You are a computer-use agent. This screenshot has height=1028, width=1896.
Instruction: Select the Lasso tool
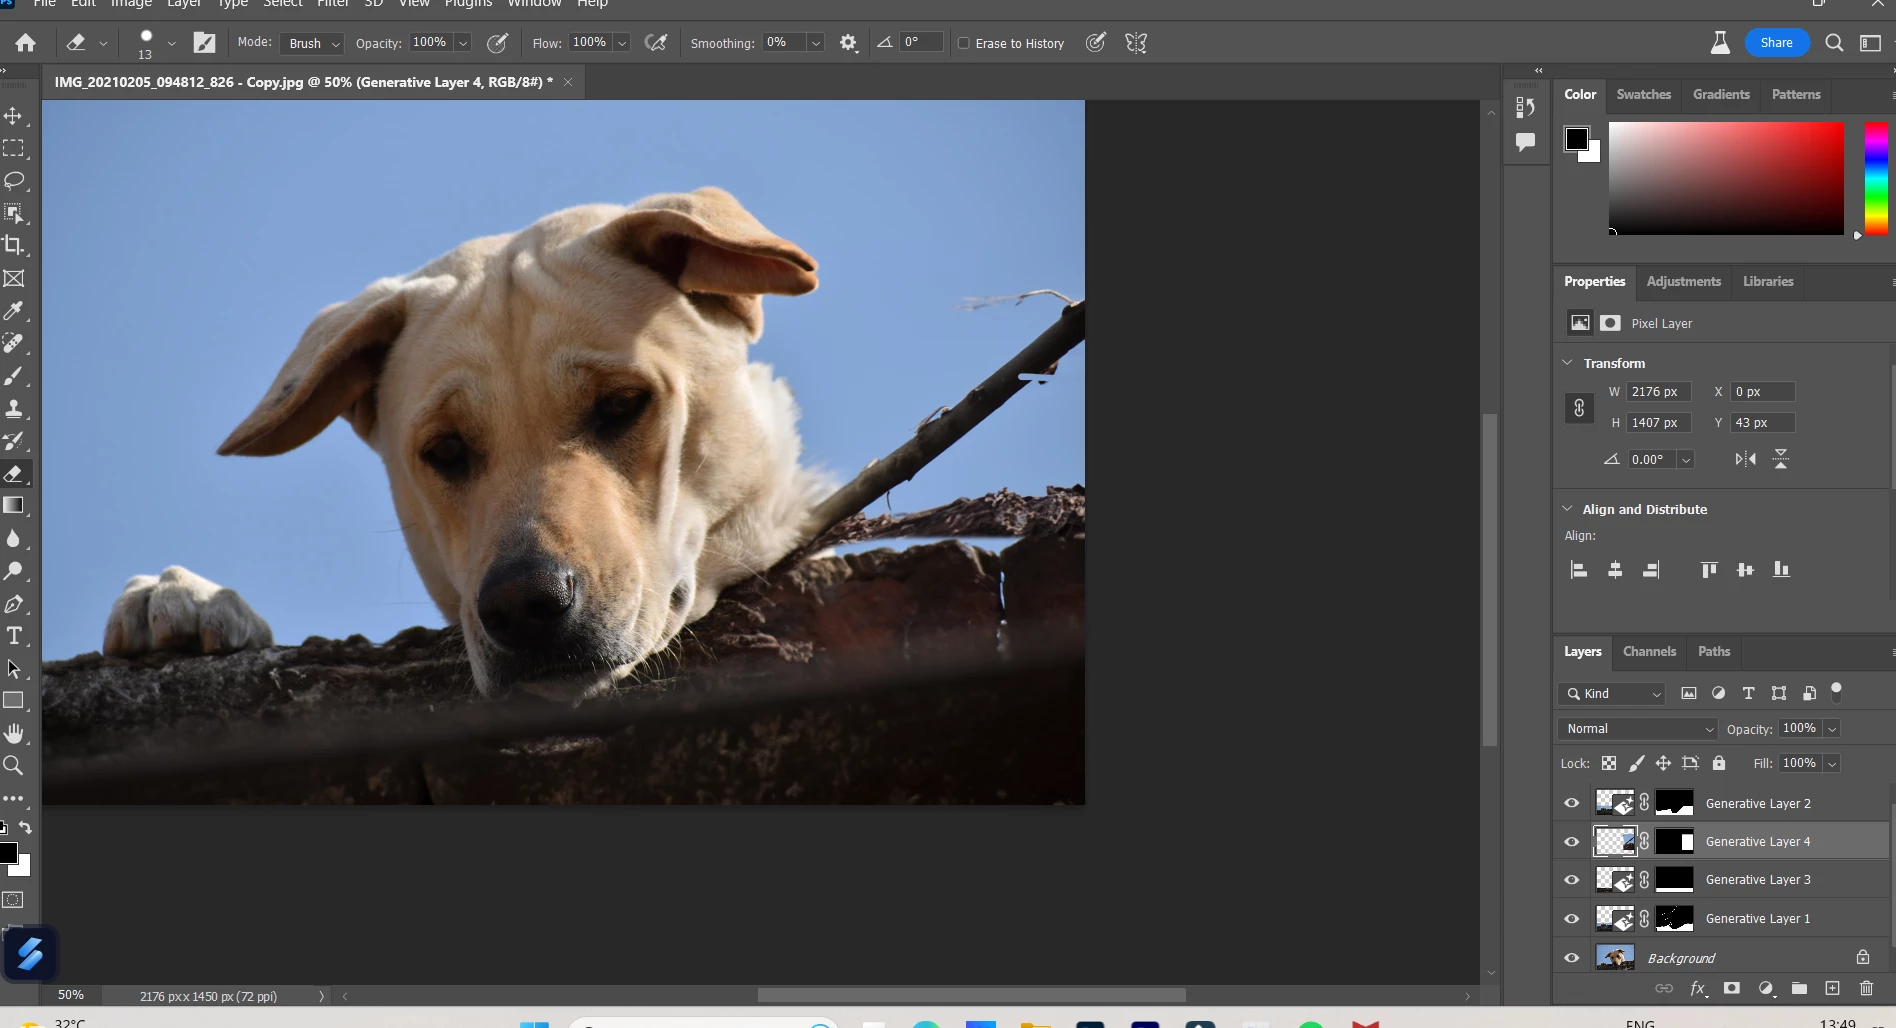pyautogui.click(x=14, y=181)
